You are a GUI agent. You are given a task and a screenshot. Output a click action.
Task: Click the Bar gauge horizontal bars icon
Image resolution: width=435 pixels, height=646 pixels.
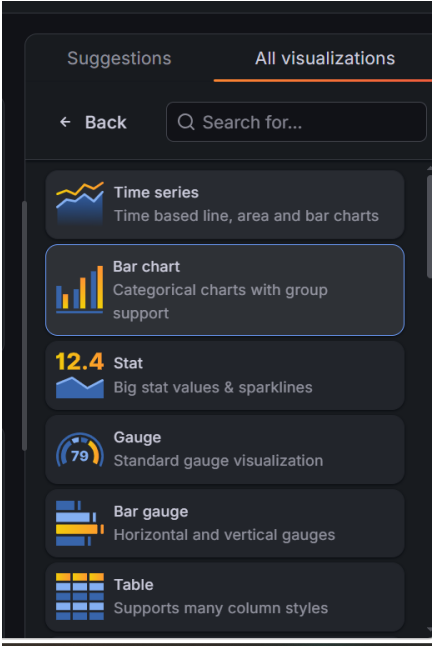(x=80, y=523)
